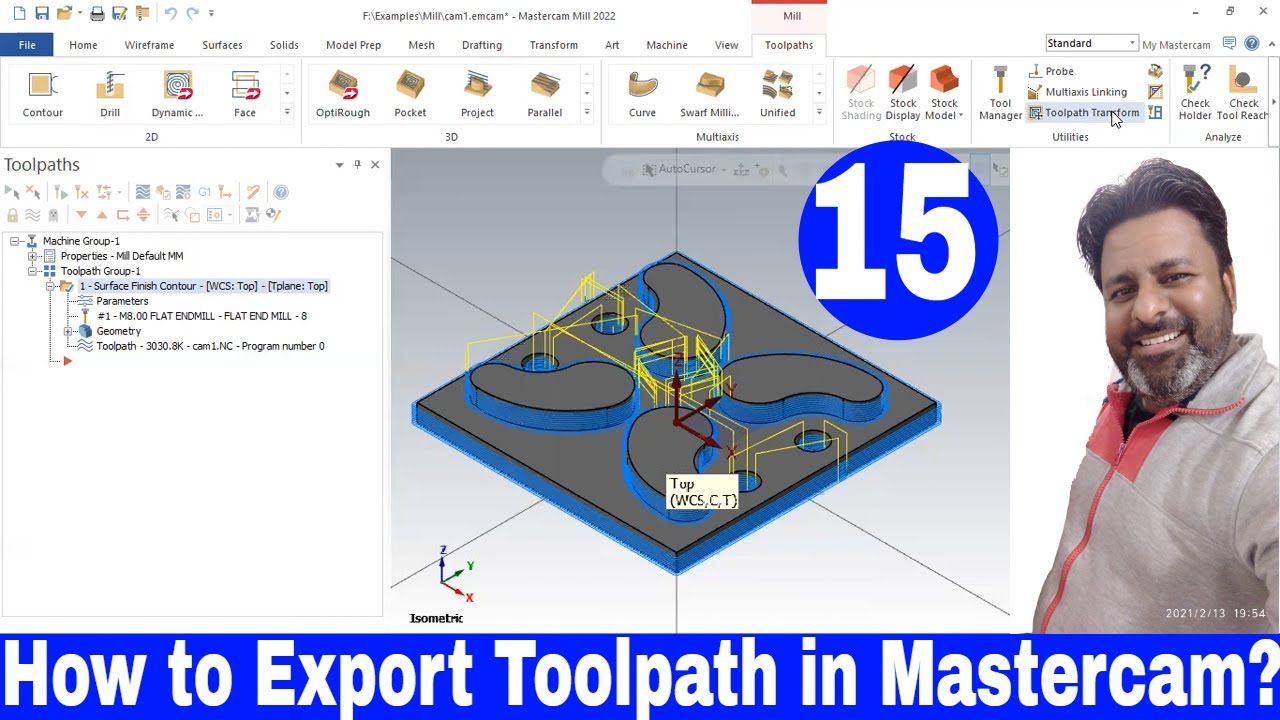Click the My Mastercam link
1280x720 pixels.
(x=1176, y=45)
